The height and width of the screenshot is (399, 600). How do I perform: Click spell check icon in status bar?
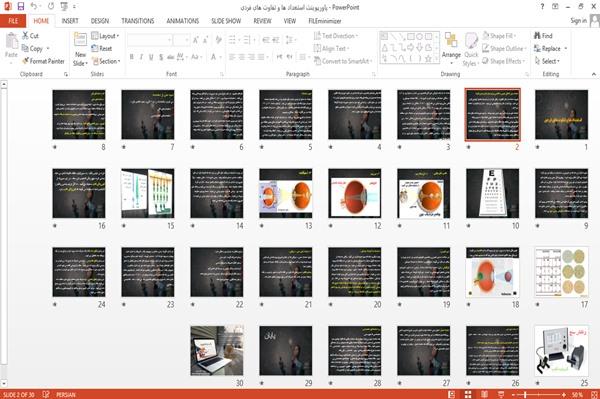[x=46, y=394]
